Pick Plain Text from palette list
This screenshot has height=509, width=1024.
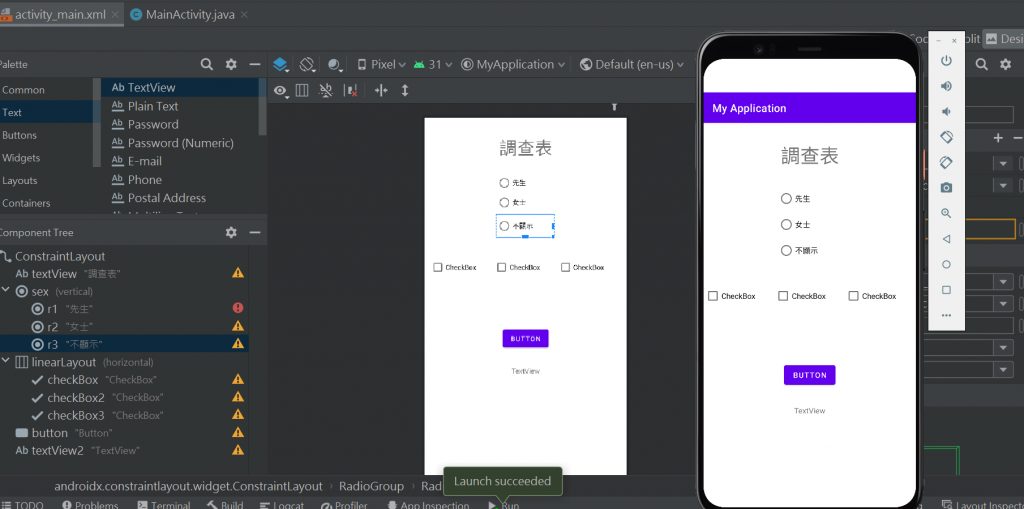click(153, 106)
